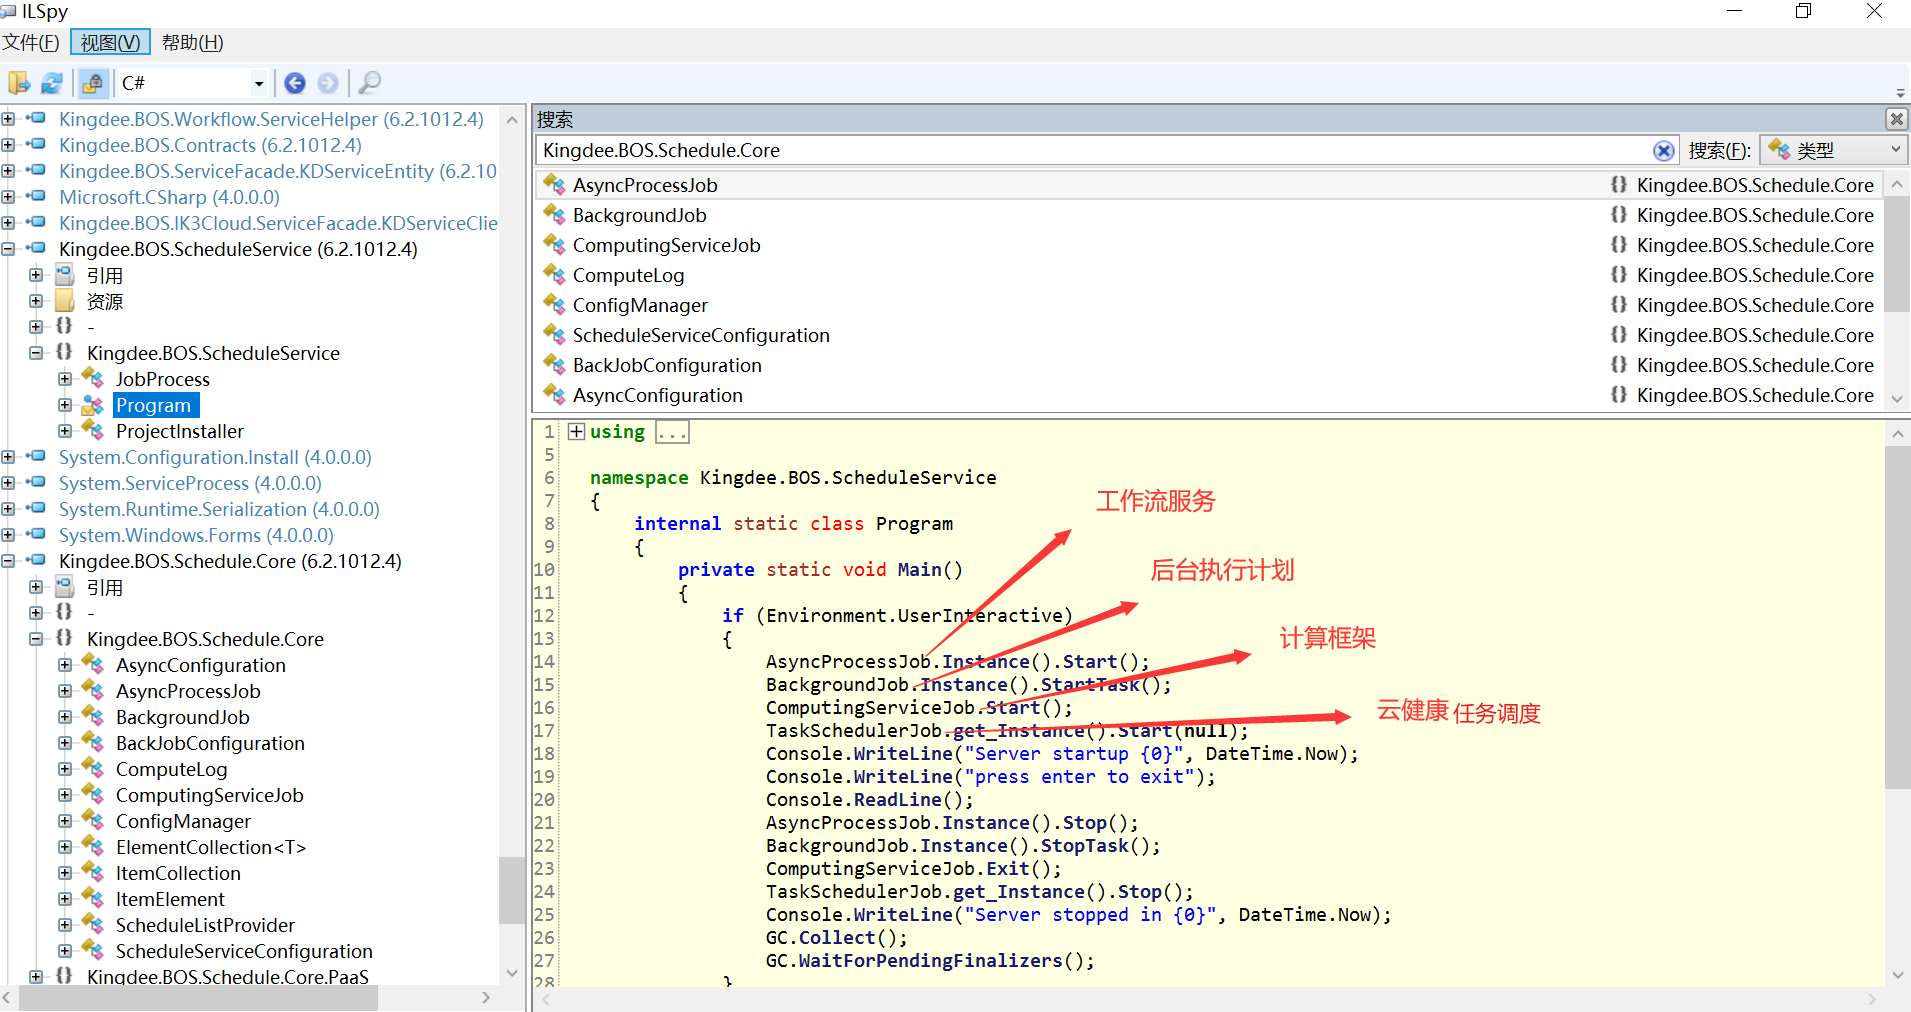Expand the collapsed using block in code
1911x1012 pixels.
(576, 431)
